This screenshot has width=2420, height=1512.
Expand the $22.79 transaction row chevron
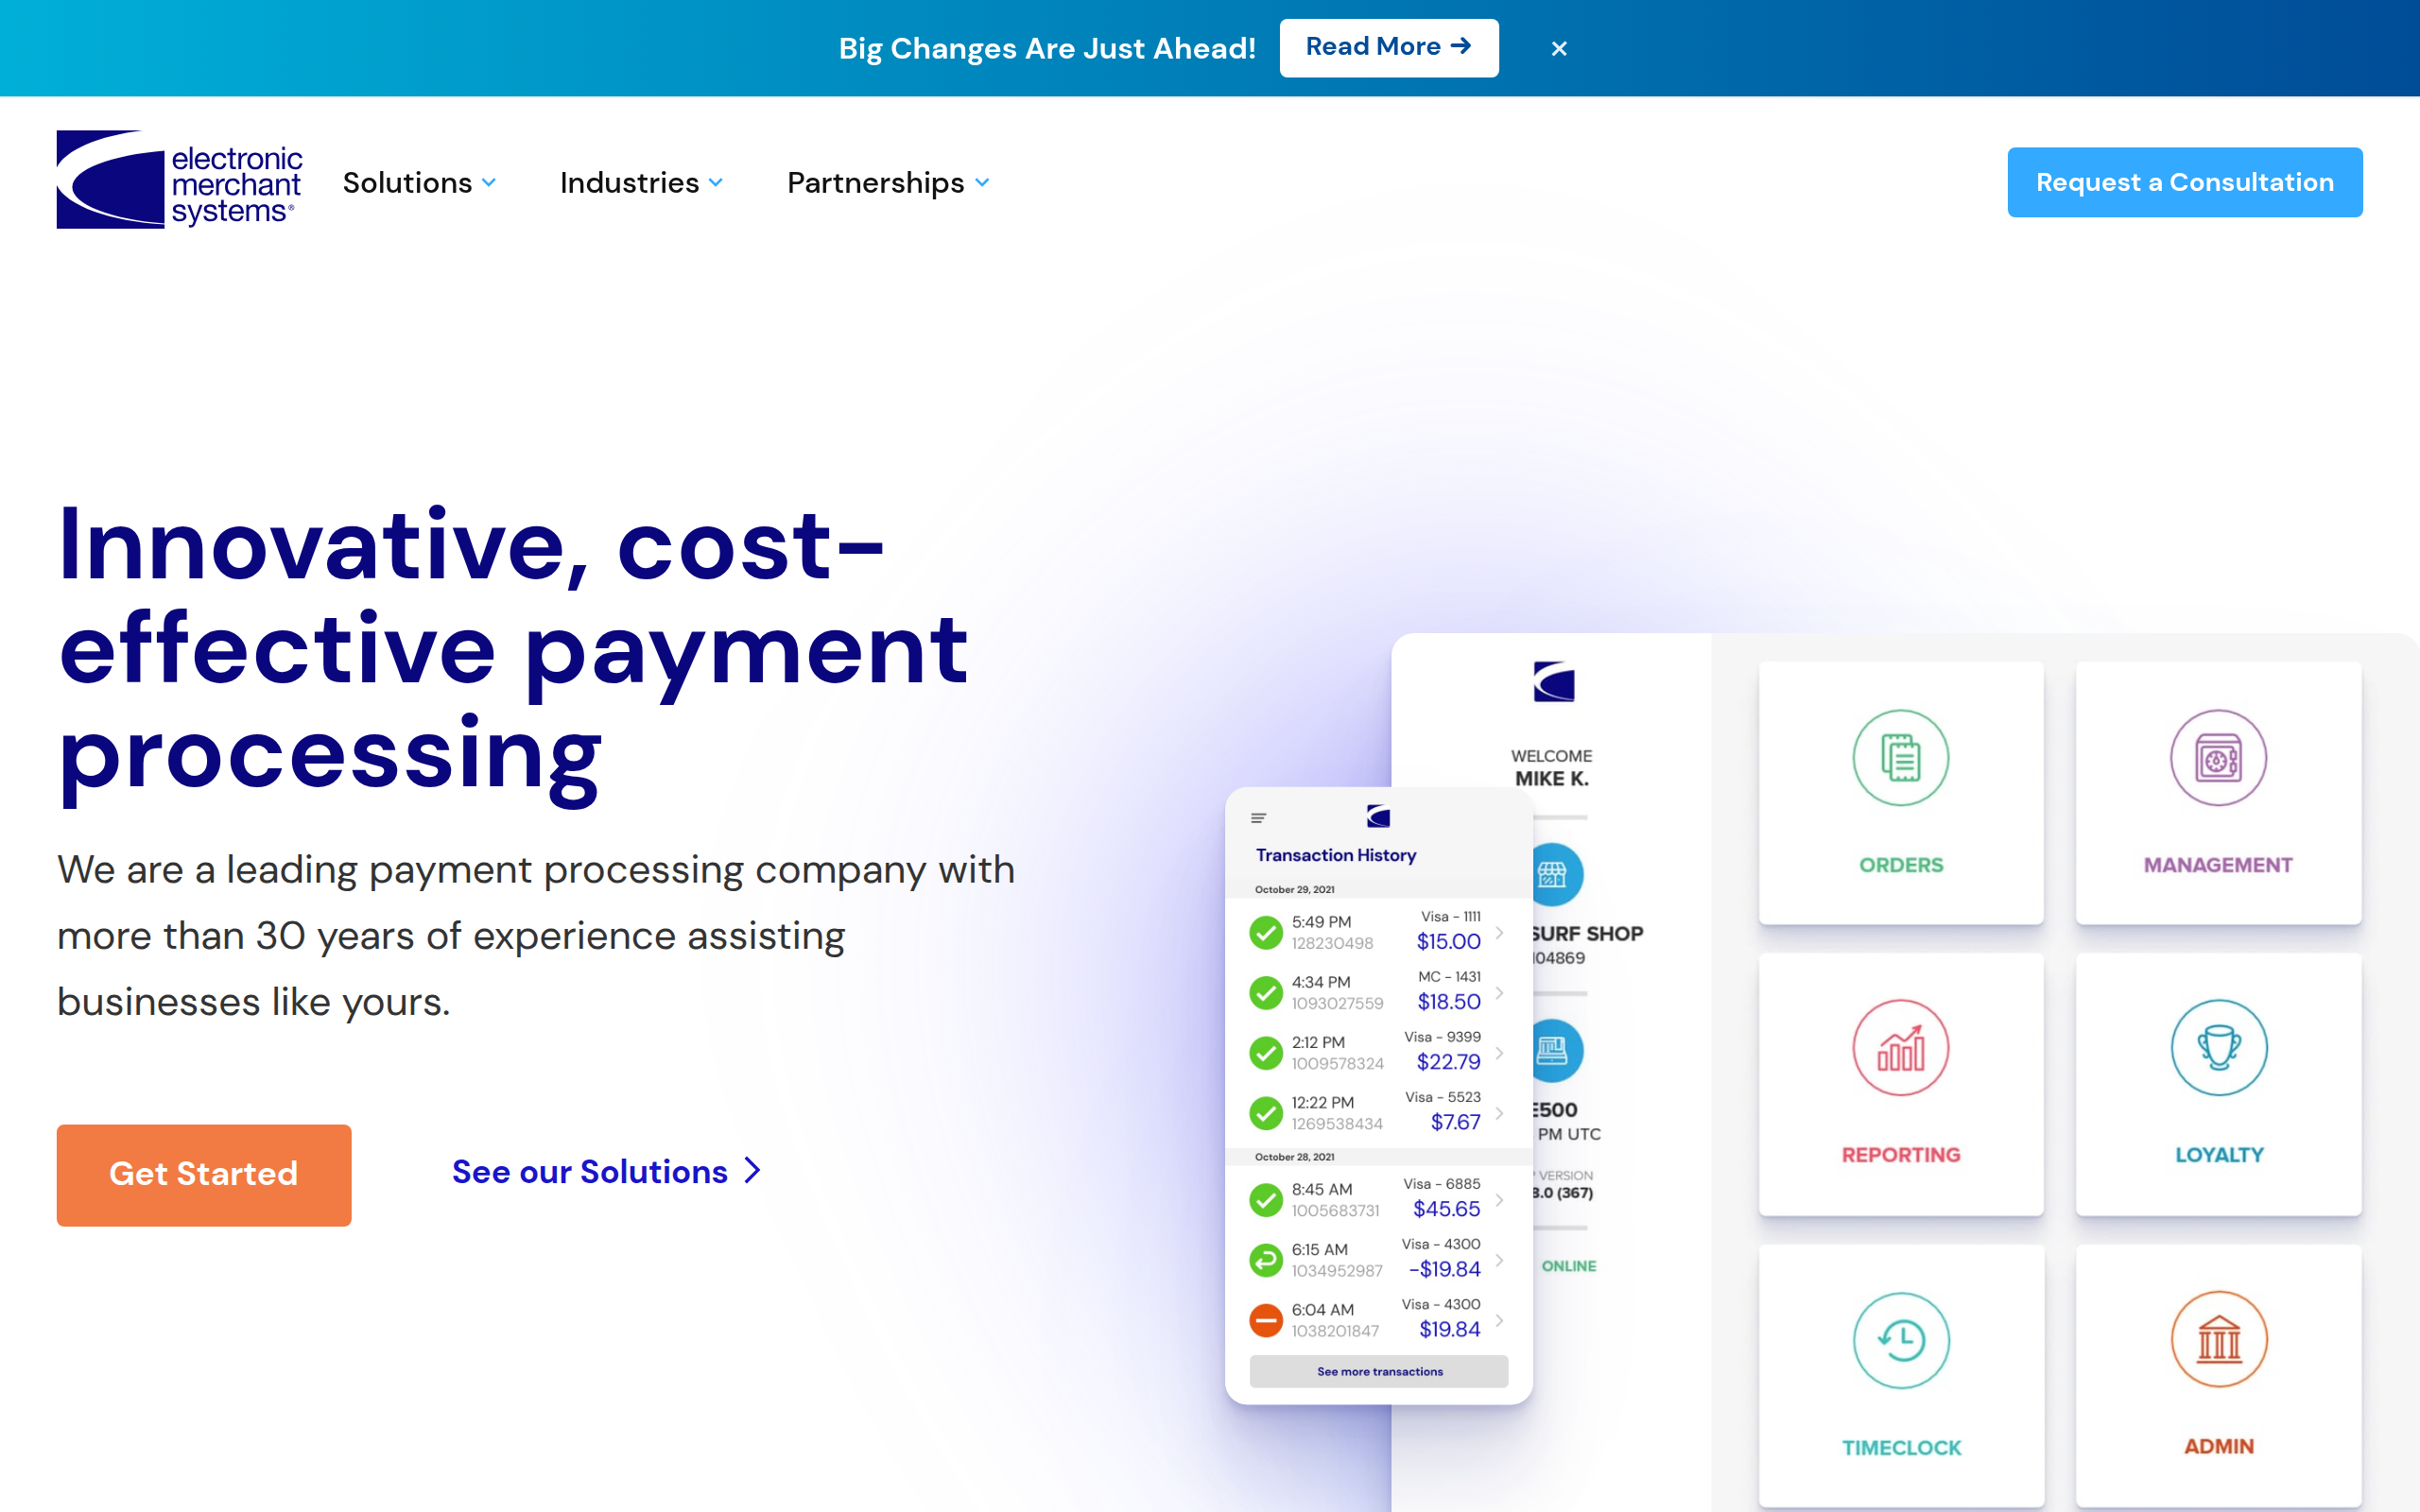coord(1499,1052)
